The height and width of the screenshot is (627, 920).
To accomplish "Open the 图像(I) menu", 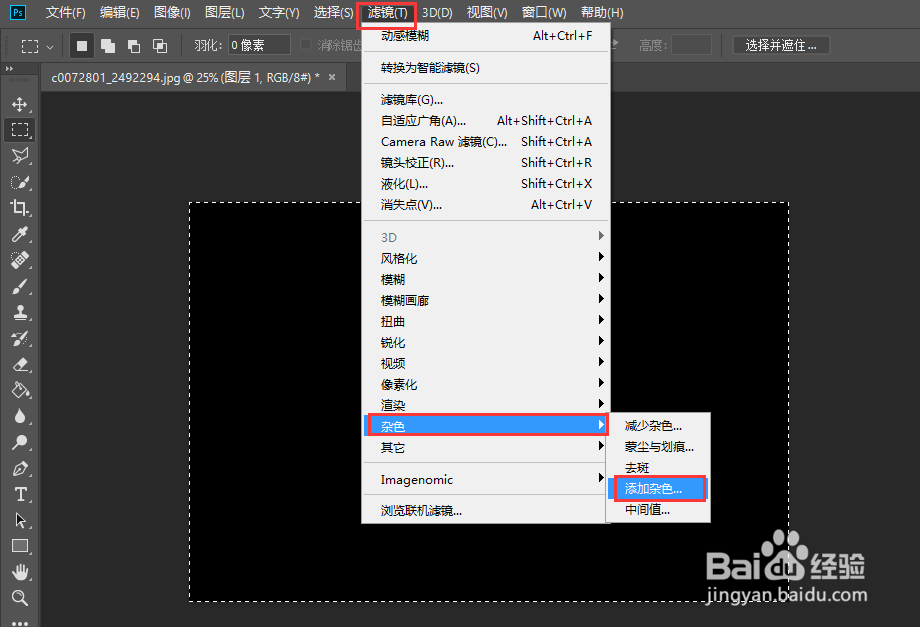I will coord(172,12).
